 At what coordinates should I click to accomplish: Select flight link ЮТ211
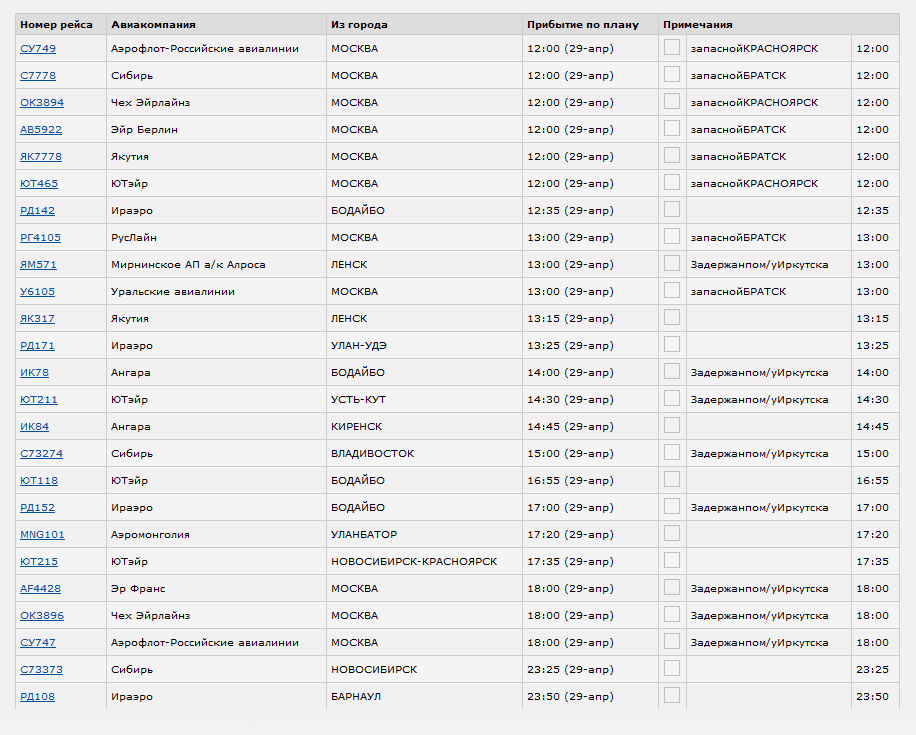[39, 400]
